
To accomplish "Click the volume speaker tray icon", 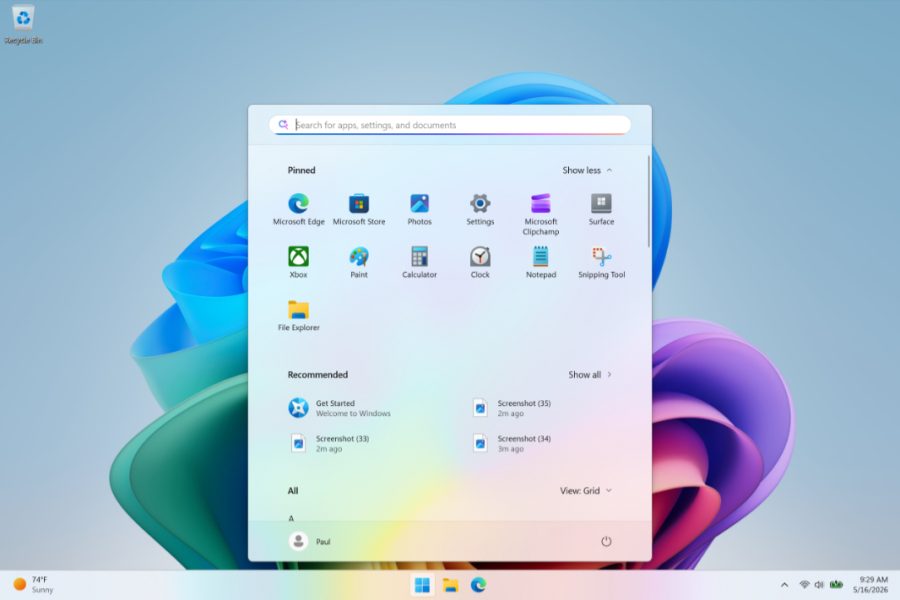I will tap(819, 584).
